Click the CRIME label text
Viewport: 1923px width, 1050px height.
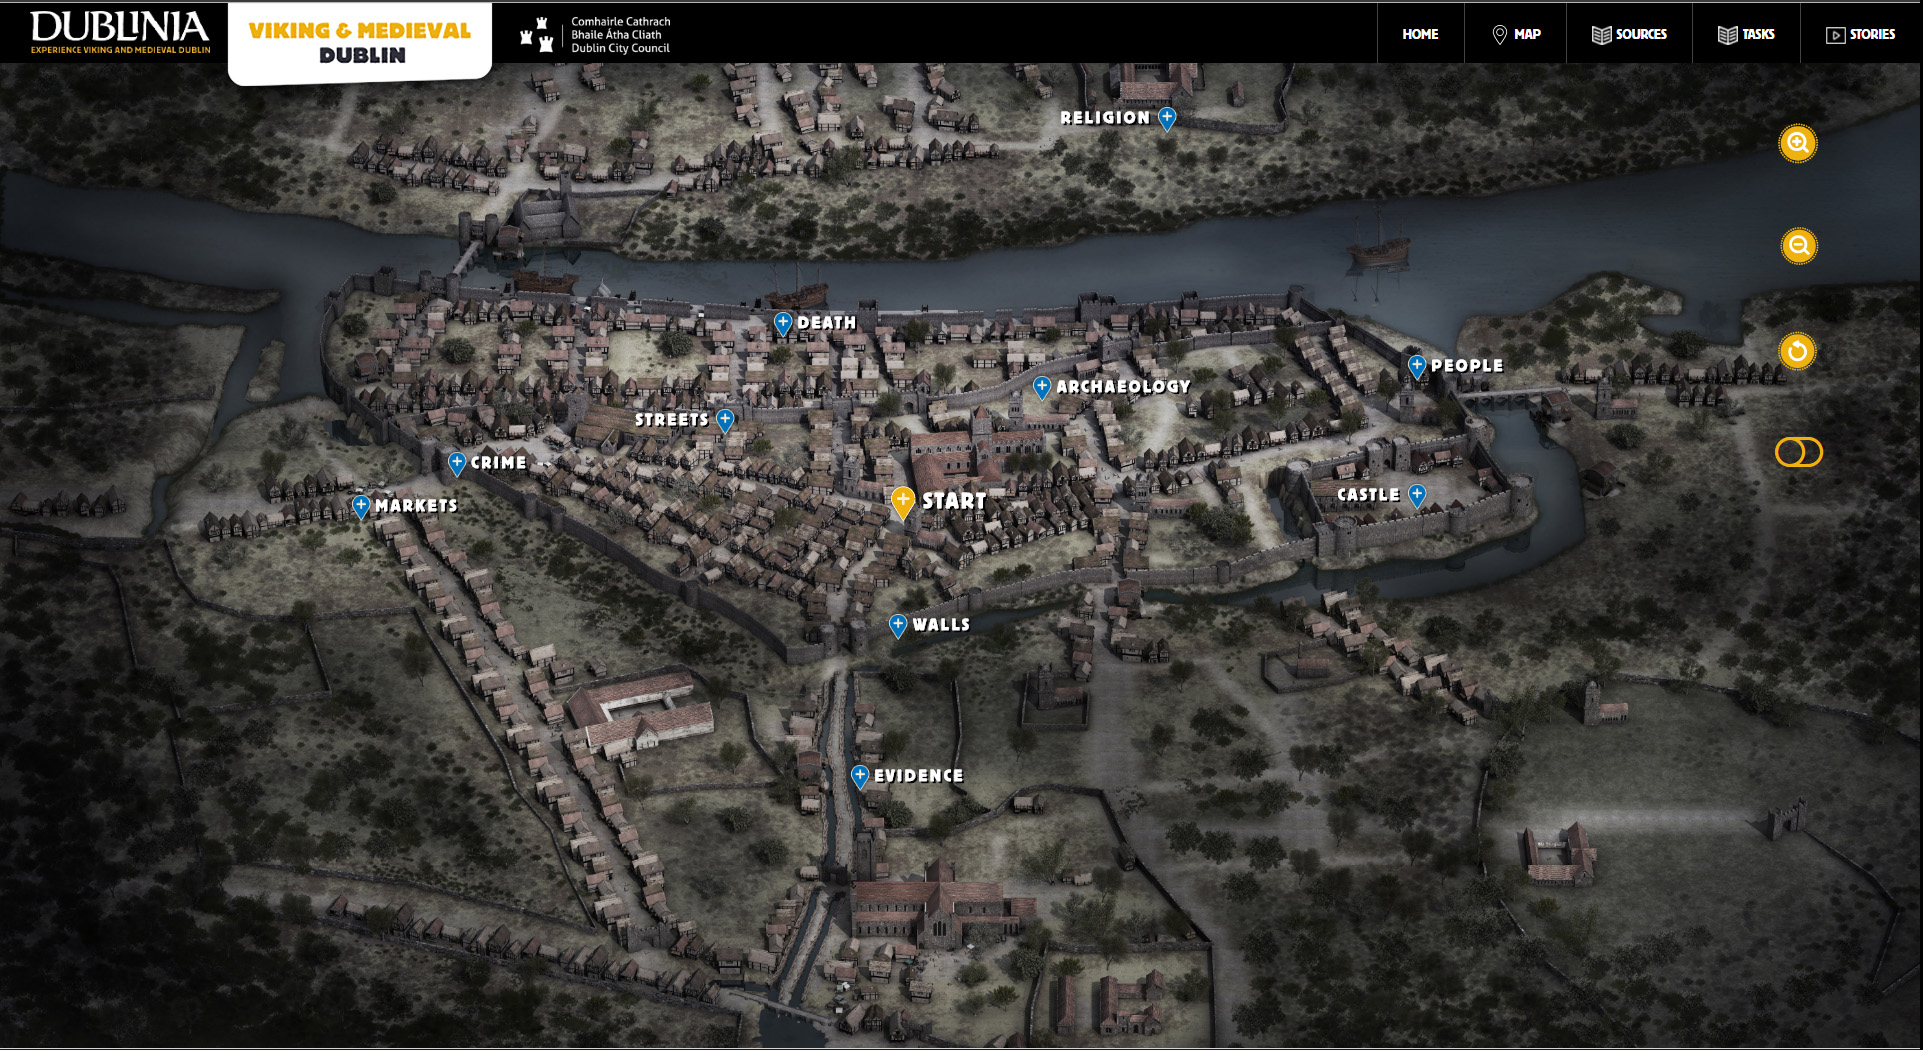coord(499,463)
